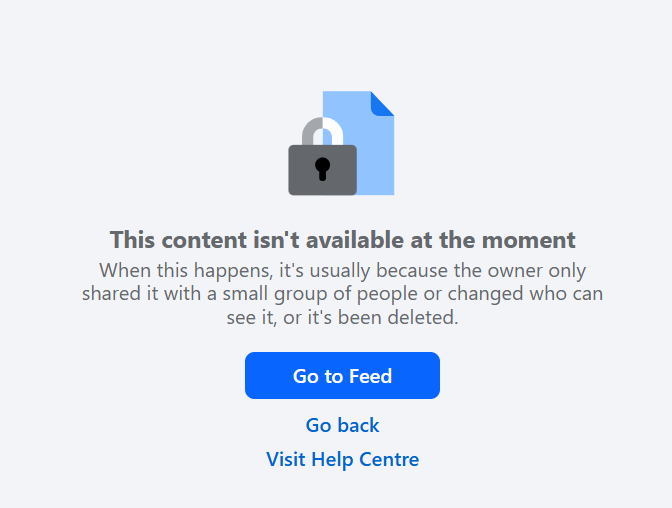672x508 pixels.
Task: Click the bold words 'This content' in the heading
Action: [x=179, y=240]
